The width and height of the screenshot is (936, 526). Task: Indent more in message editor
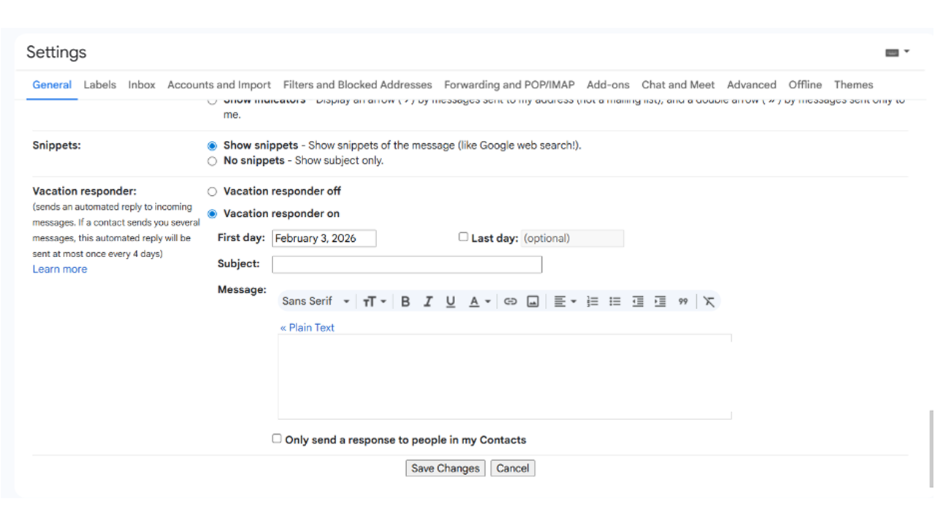pos(660,302)
